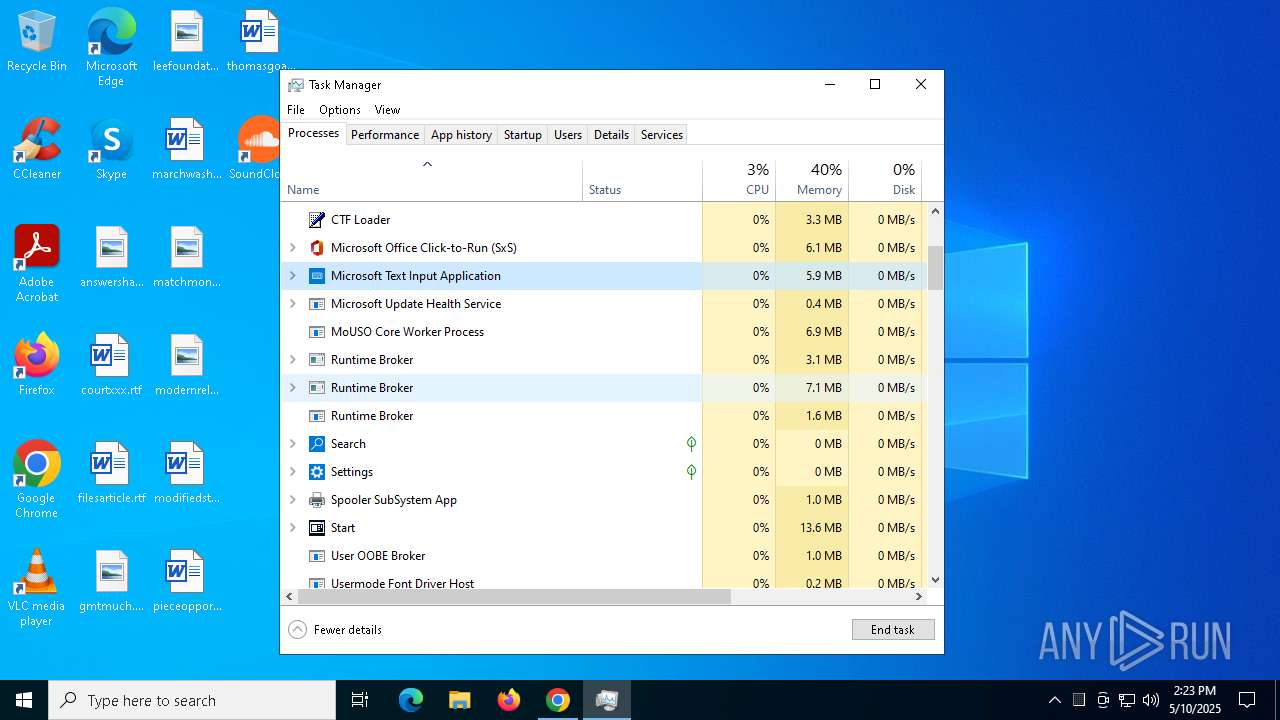The width and height of the screenshot is (1280, 720).
Task: Expand the Runtime Broker using 3.1 MB
Action: [x=293, y=359]
